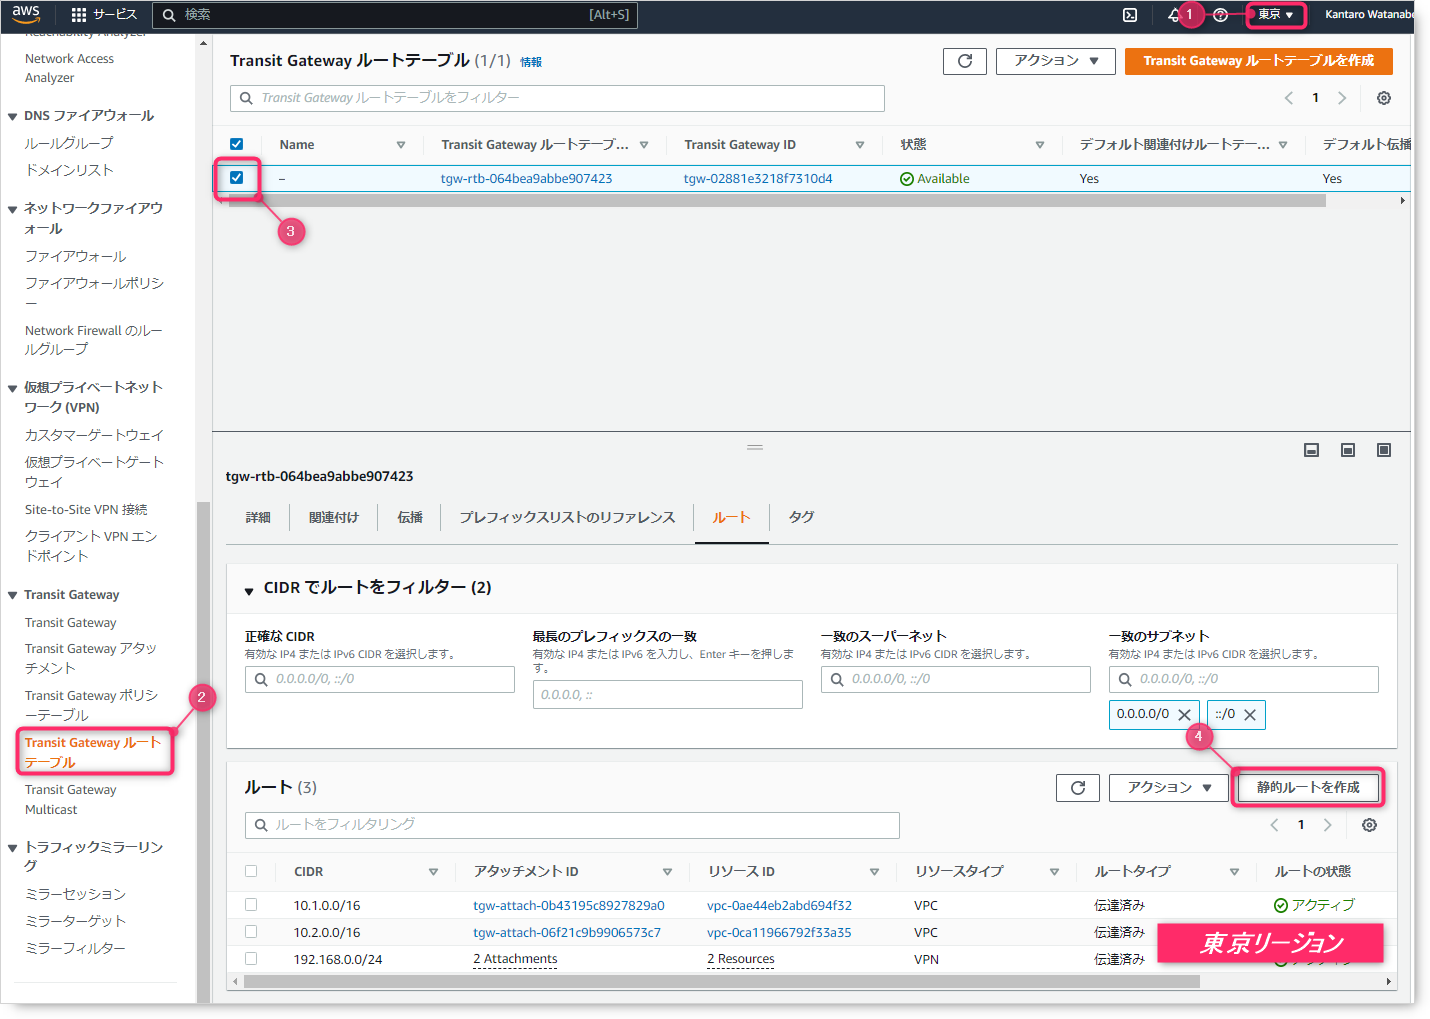Collapse DNS ファイアウォール sidebar section
This screenshot has height=1019, width=1430.
pyautogui.click(x=13, y=116)
